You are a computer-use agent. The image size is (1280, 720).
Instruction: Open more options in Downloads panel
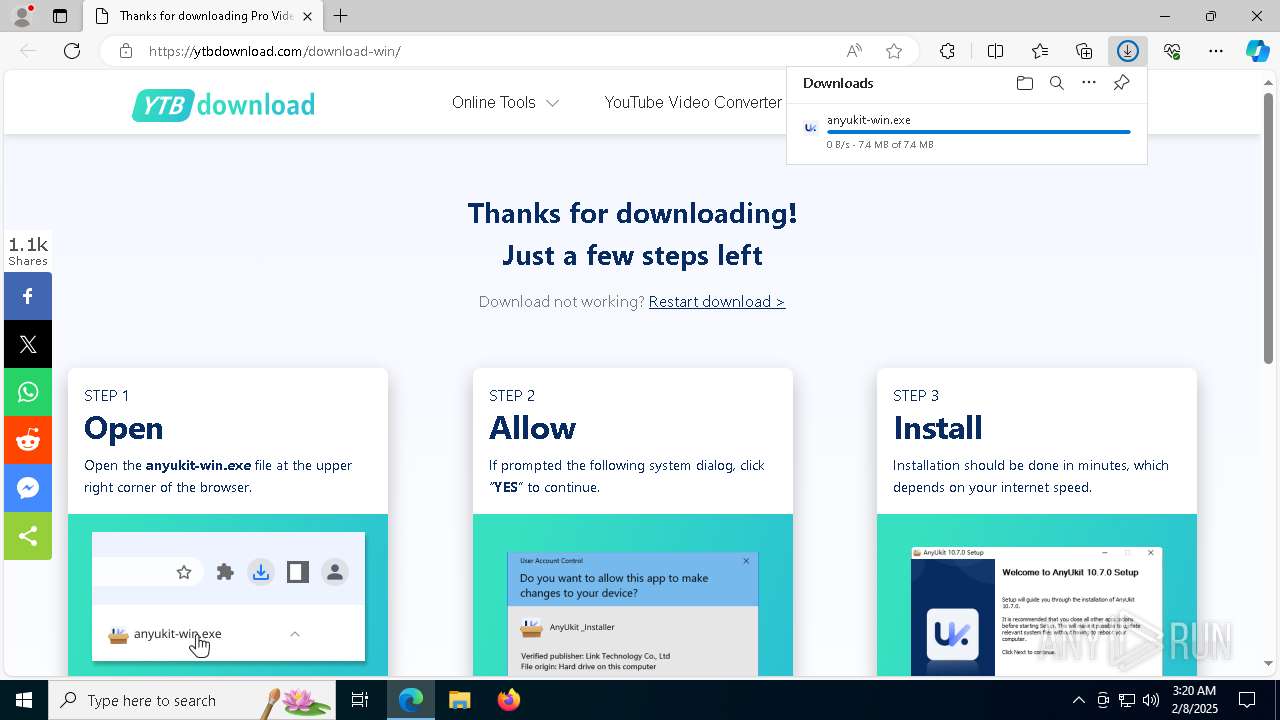coord(1089,83)
